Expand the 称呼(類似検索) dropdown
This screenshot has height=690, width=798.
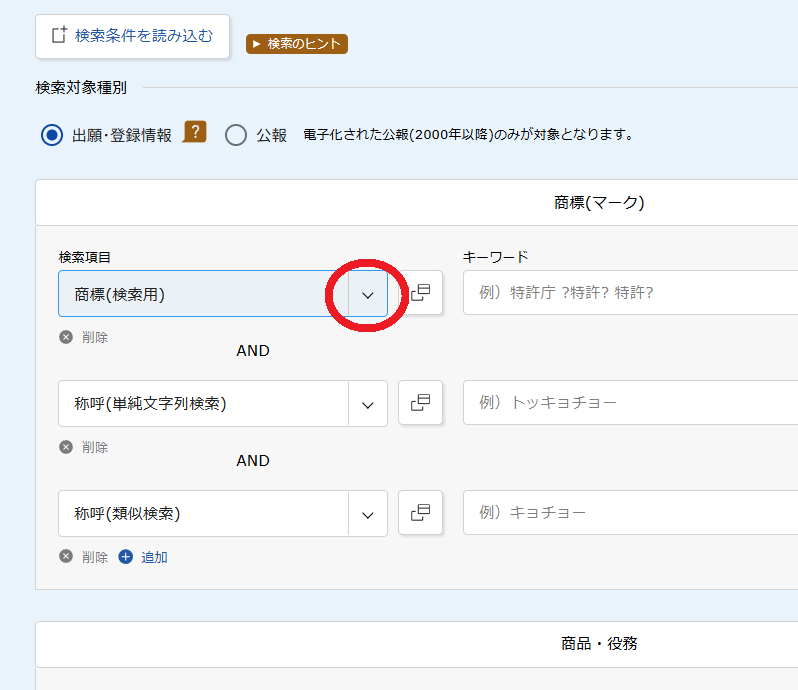point(367,514)
